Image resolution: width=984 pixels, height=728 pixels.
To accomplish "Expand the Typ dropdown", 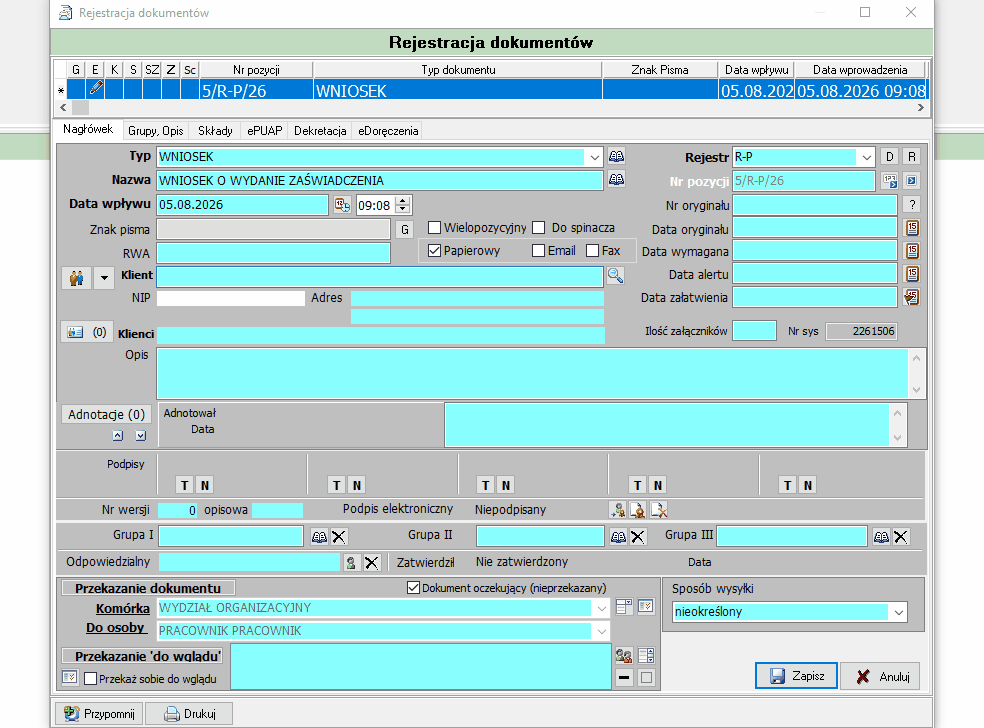I will 594,157.
